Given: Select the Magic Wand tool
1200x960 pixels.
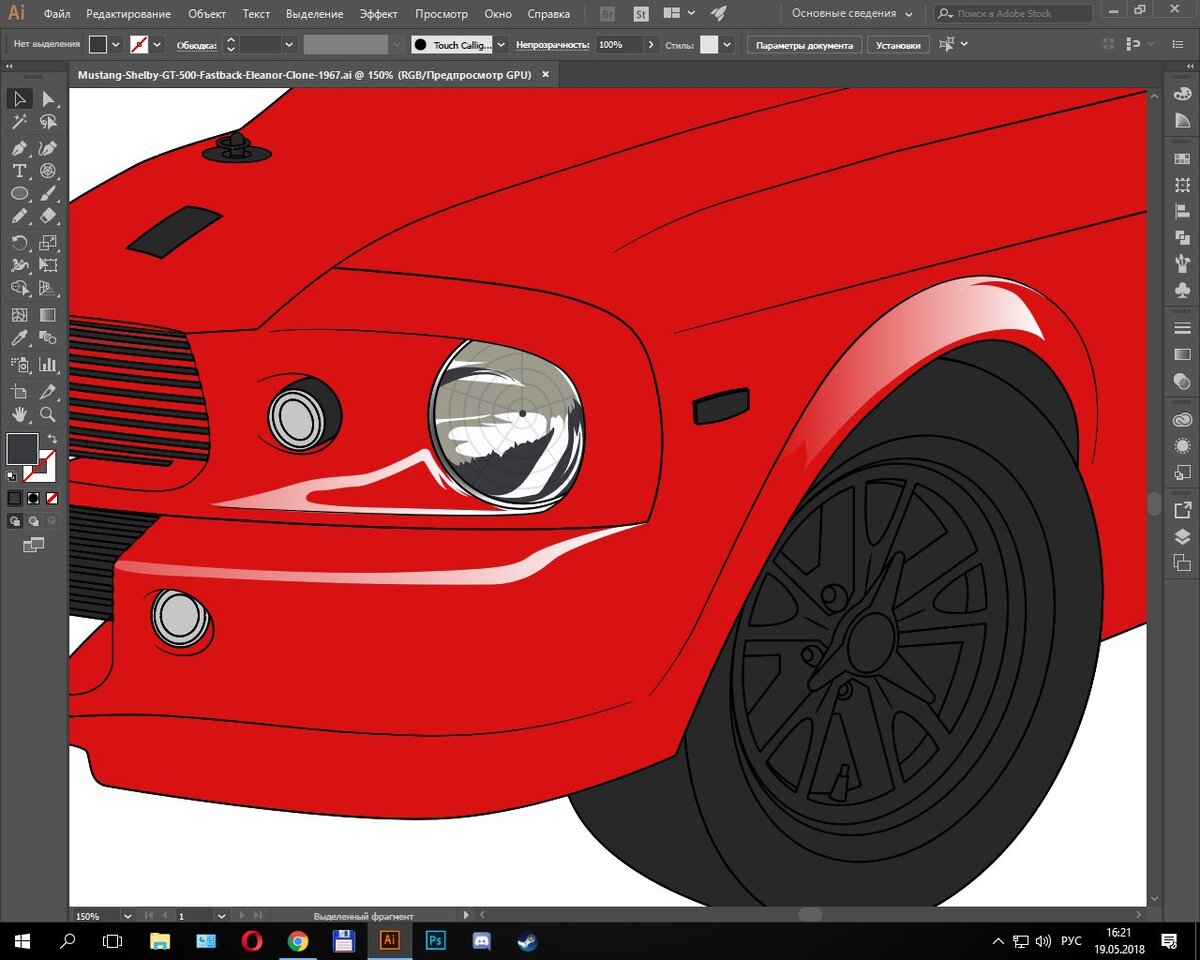Looking at the screenshot, I should tap(19, 122).
